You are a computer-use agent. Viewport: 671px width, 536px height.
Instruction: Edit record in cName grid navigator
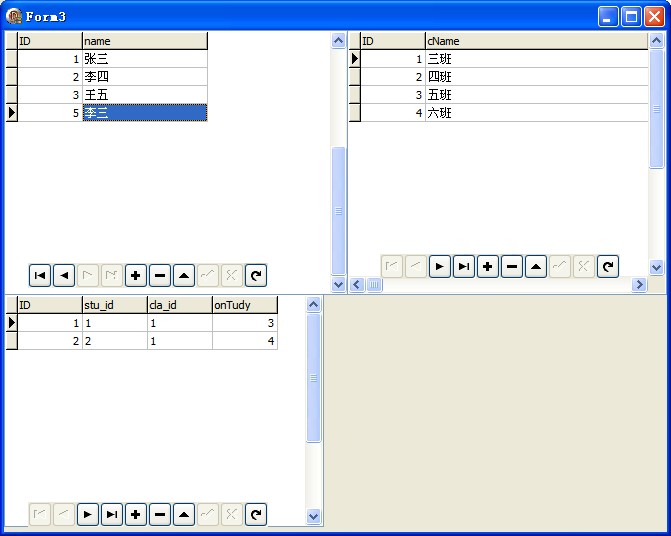pyautogui.click(x=536, y=267)
